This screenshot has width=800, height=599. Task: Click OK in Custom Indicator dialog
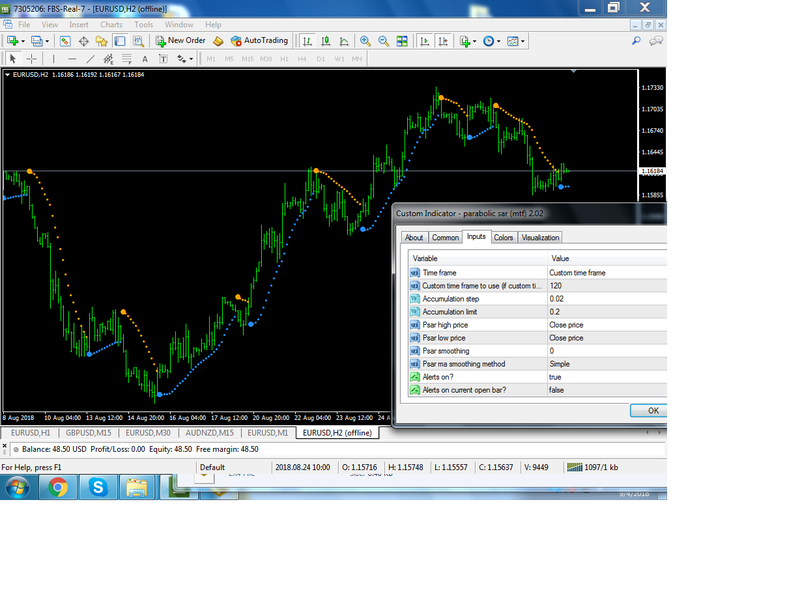coord(649,411)
